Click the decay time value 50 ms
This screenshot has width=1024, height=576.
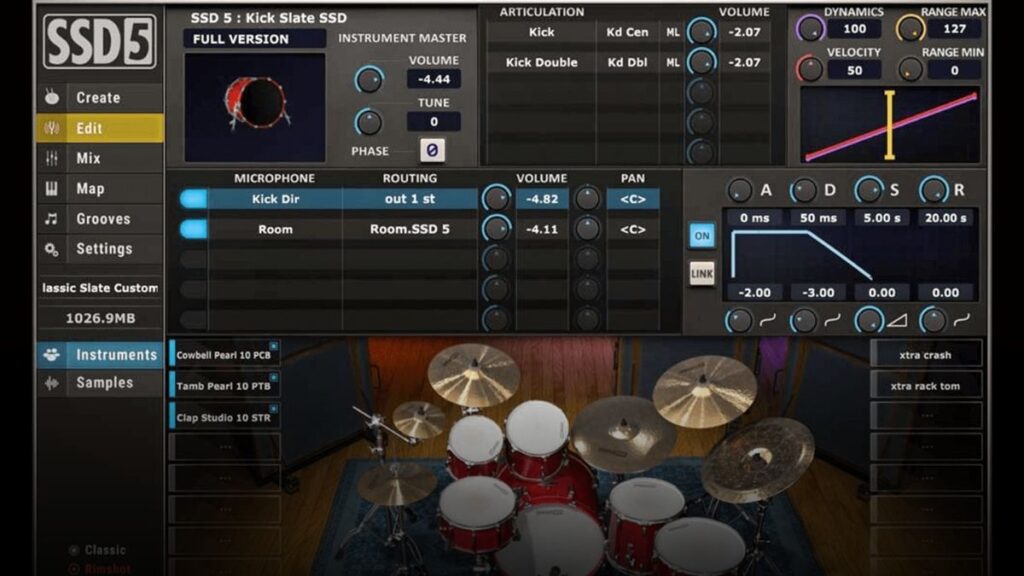click(818, 218)
